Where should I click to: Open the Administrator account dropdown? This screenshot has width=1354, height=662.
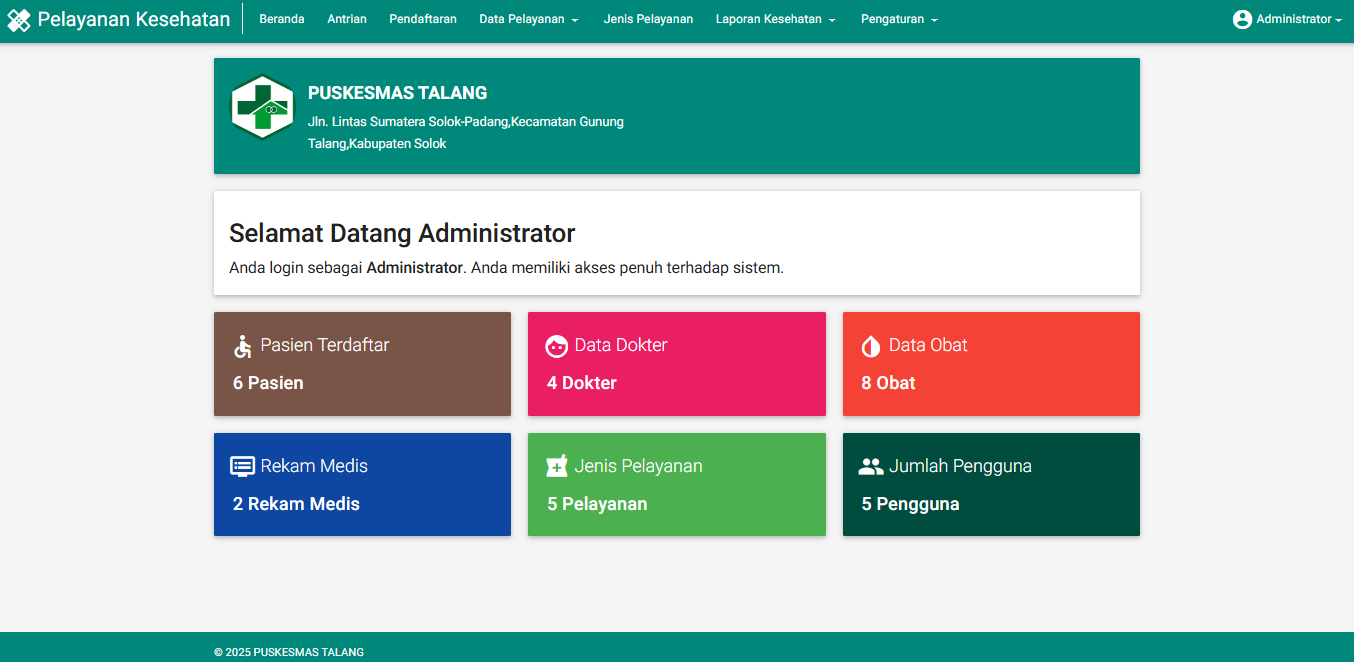pos(1288,19)
